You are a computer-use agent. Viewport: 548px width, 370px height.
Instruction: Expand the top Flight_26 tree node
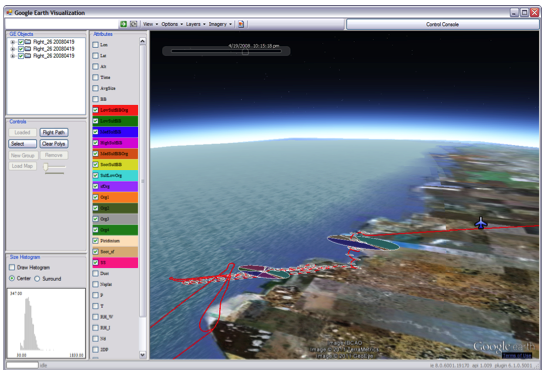pyautogui.click(x=13, y=42)
